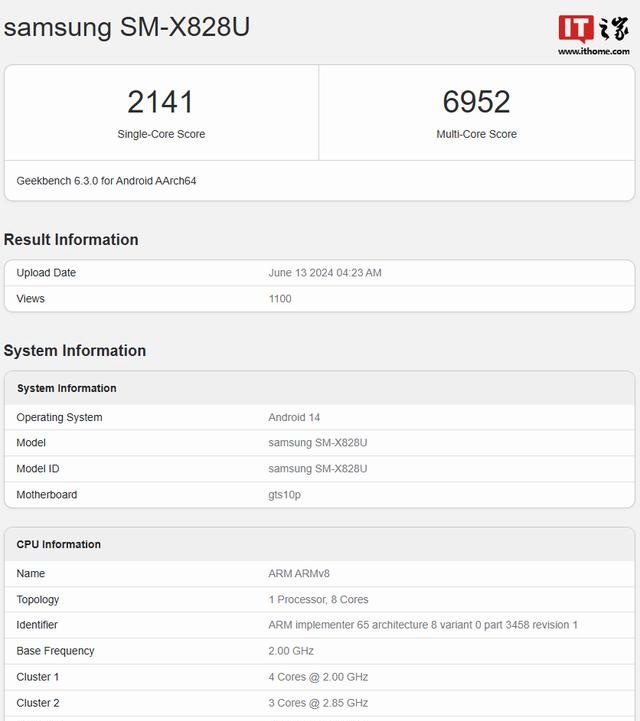Click Geekbench 6.3.0 for Android AArch64 text

pyautogui.click(x=106, y=181)
